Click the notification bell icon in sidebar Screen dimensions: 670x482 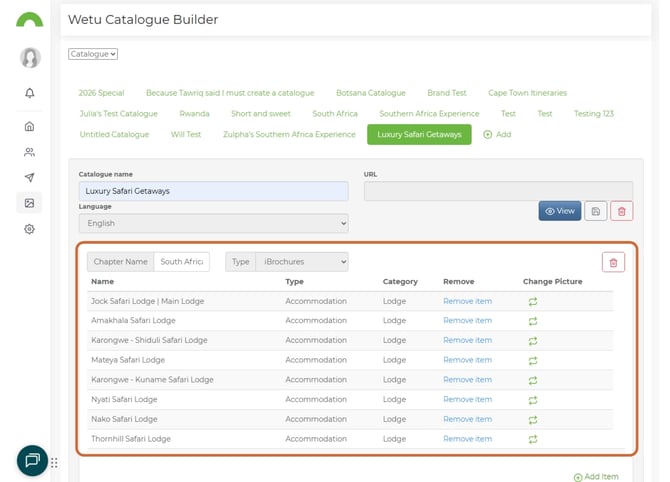point(30,93)
